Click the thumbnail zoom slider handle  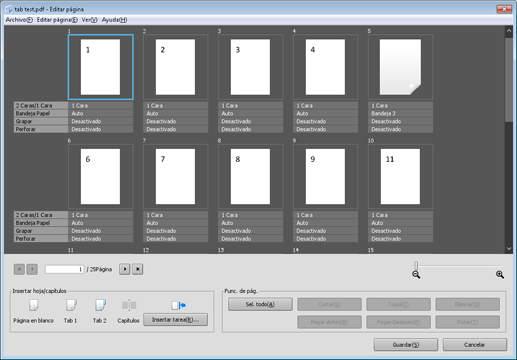416,266
